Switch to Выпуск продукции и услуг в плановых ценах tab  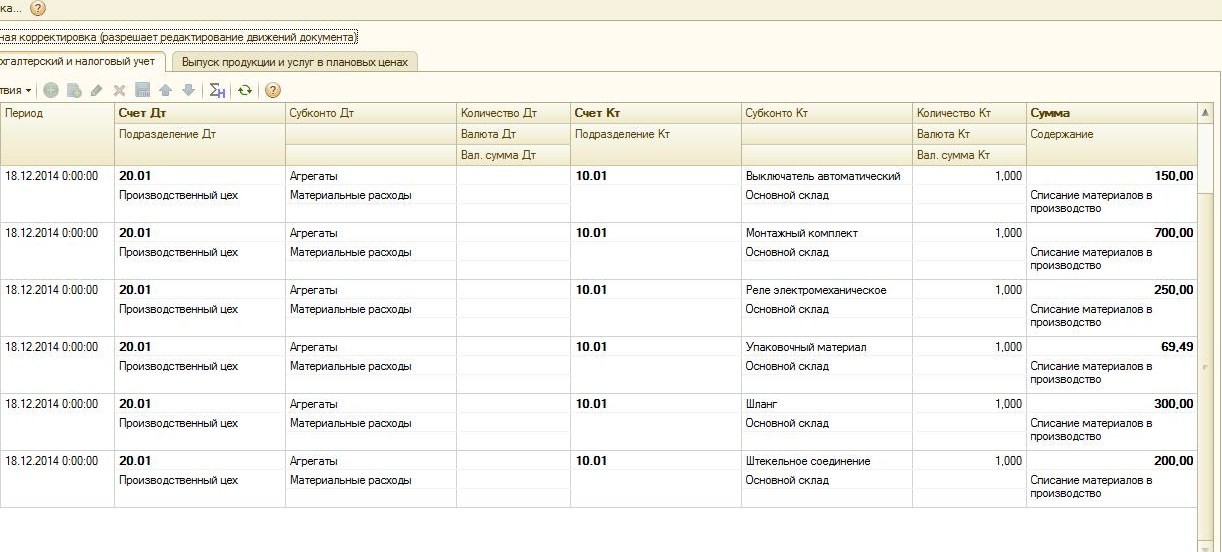pyautogui.click(x=295, y=62)
